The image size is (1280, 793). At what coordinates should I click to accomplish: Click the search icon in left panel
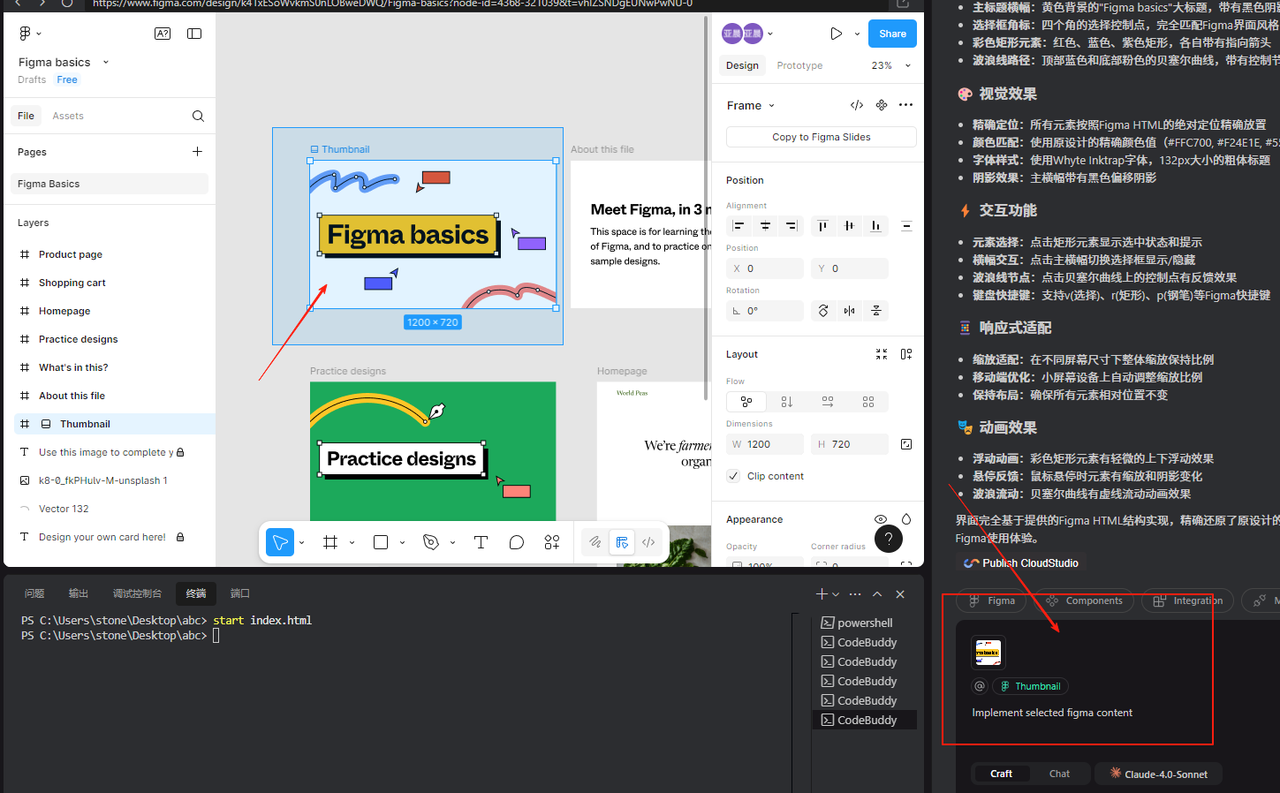tap(198, 116)
